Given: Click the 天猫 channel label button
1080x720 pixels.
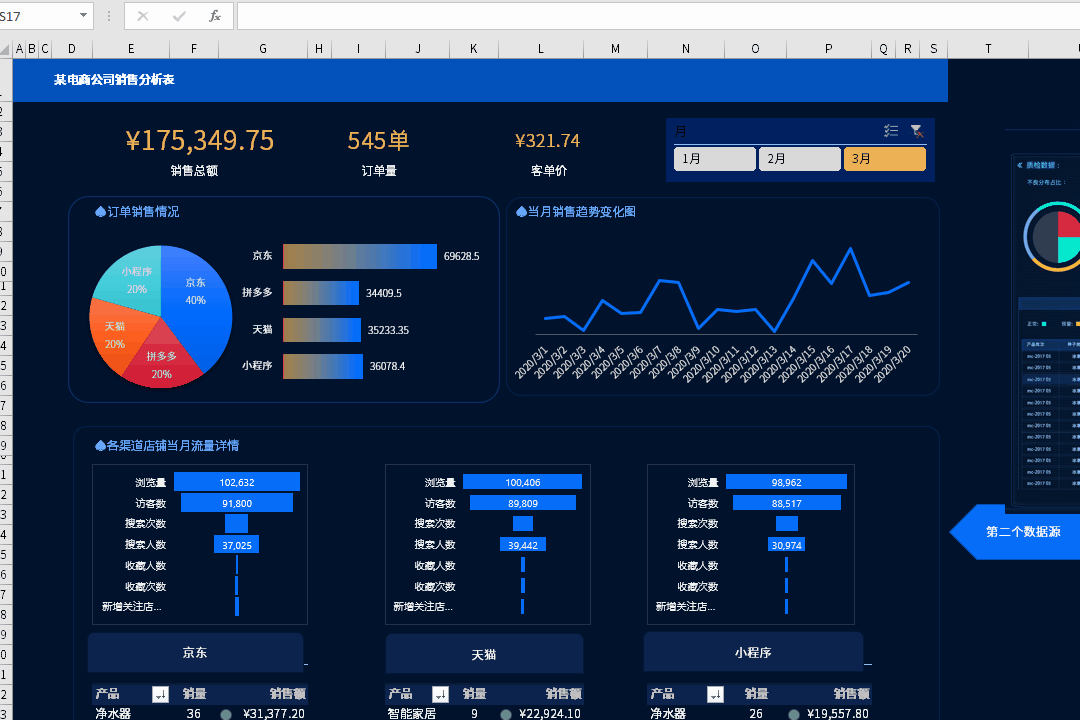Looking at the screenshot, I should 484,654.
